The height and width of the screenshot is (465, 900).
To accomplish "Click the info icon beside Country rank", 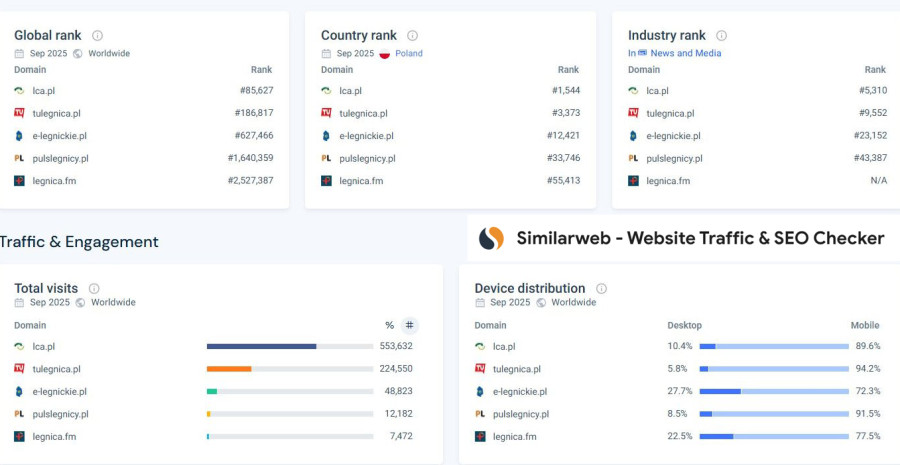I will pyautogui.click(x=412, y=36).
